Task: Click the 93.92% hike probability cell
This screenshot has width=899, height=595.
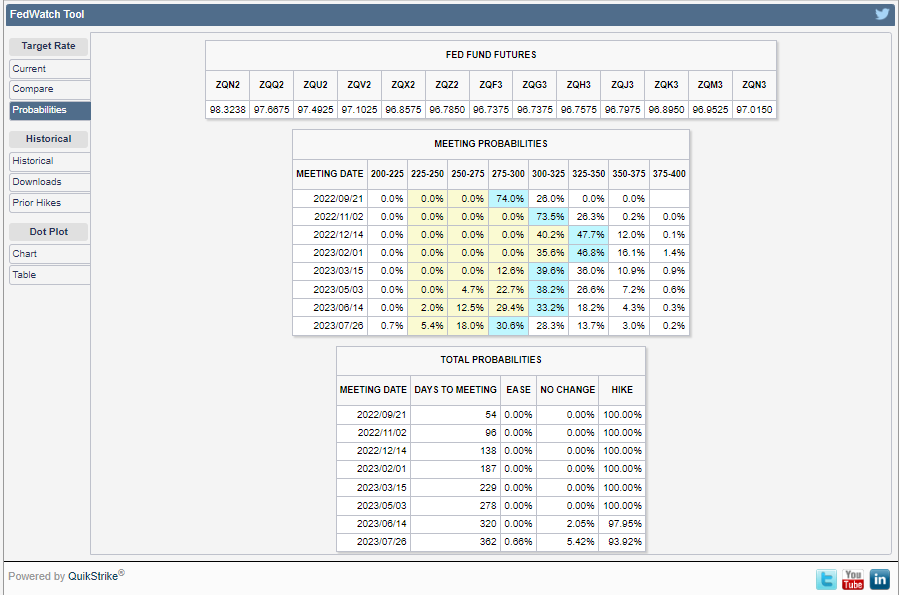Action: 622,541
